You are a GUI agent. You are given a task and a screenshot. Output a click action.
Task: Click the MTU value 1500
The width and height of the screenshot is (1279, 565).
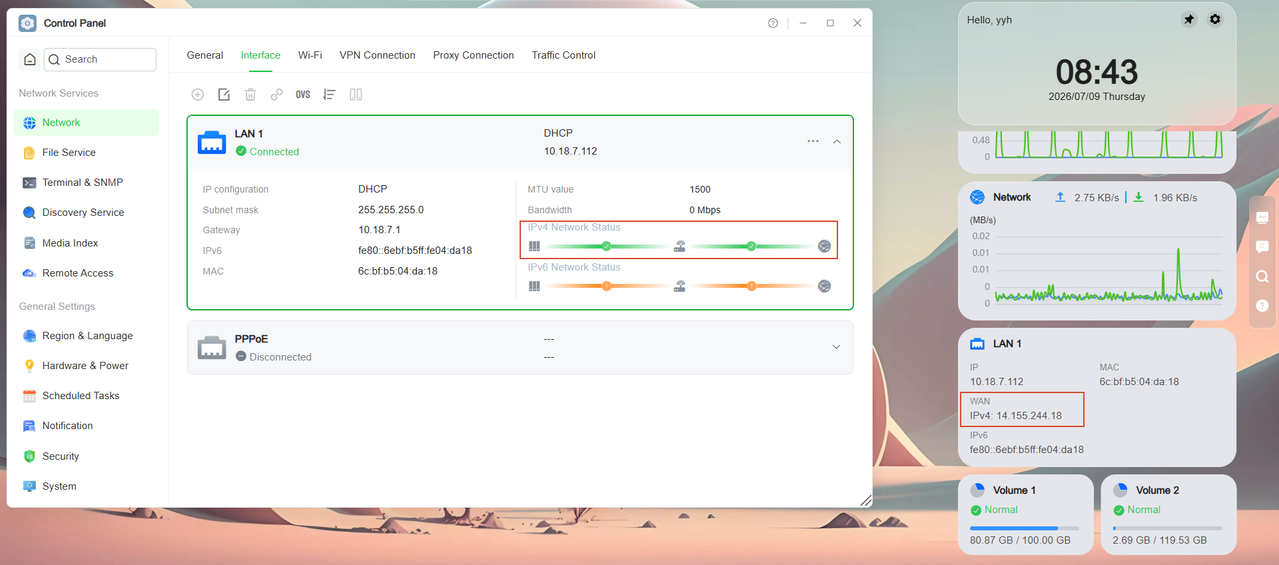(x=700, y=189)
